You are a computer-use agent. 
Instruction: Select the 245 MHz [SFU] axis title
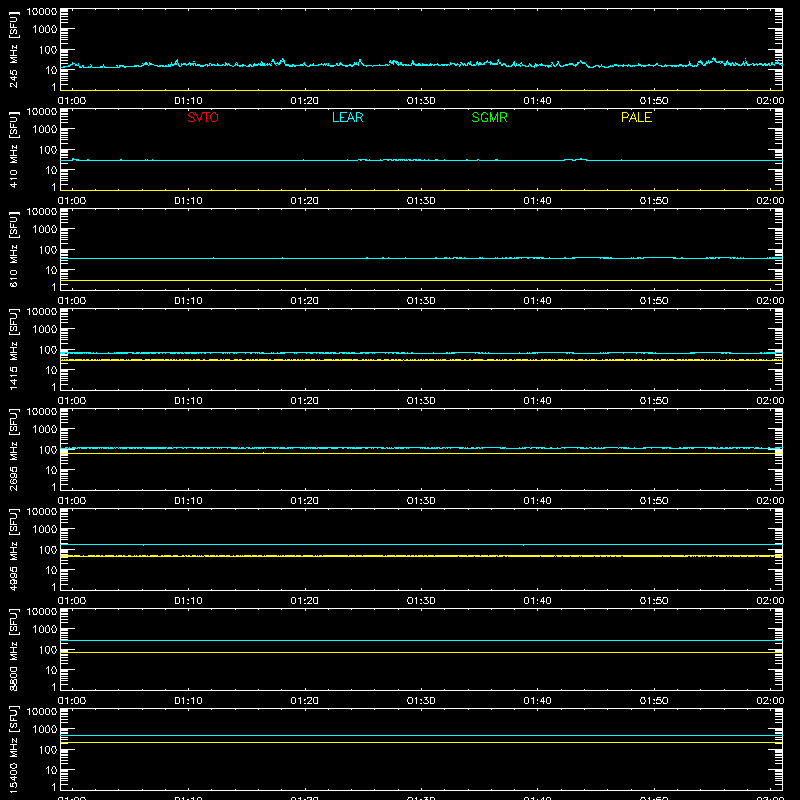tap(13, 49)
